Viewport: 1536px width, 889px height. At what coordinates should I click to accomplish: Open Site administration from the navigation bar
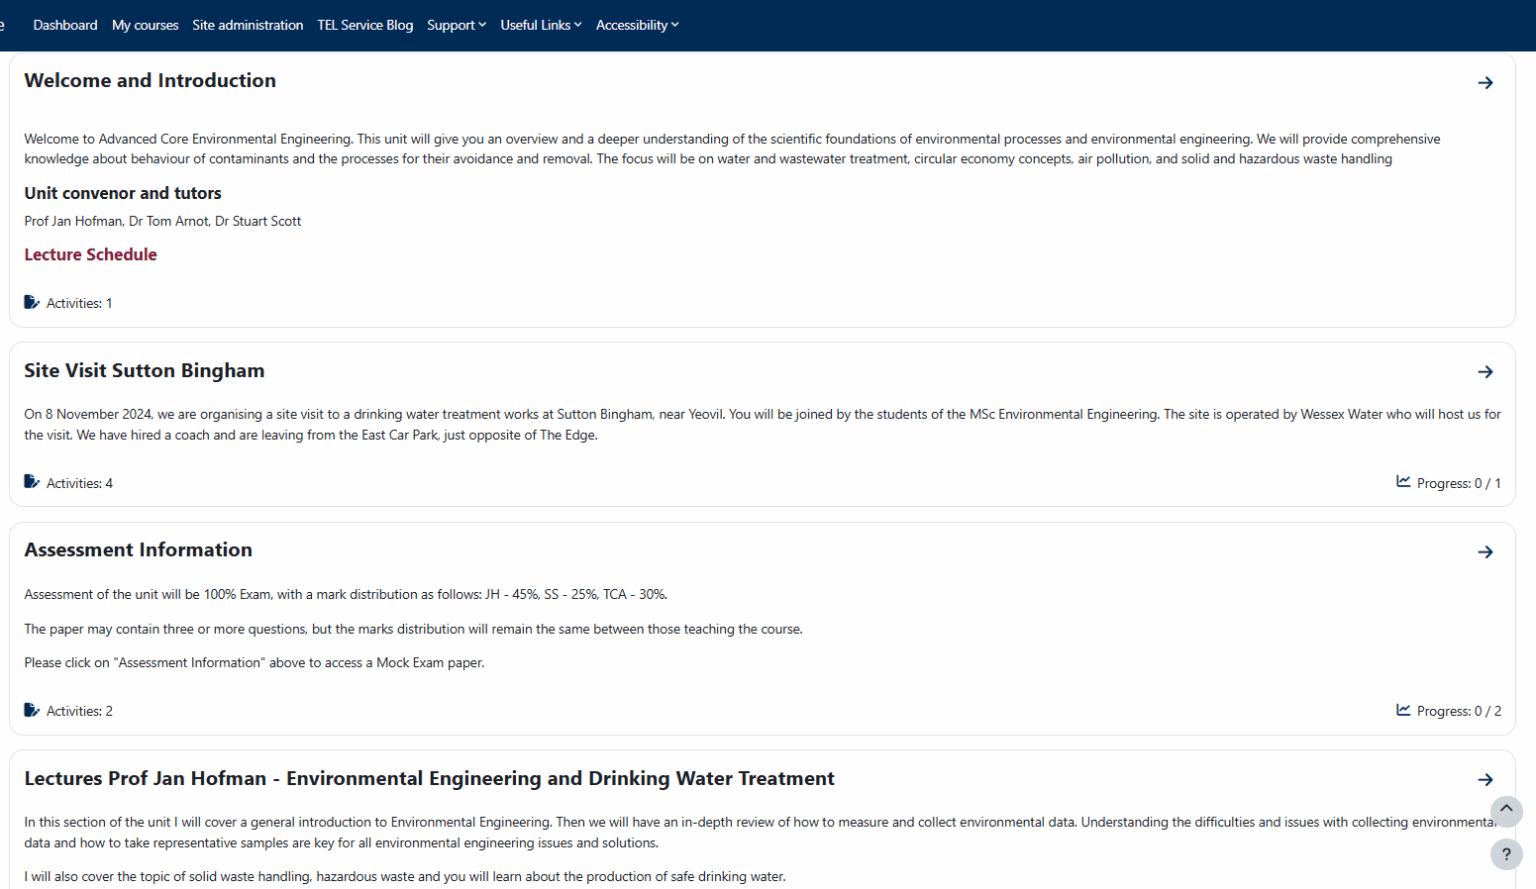247,25
